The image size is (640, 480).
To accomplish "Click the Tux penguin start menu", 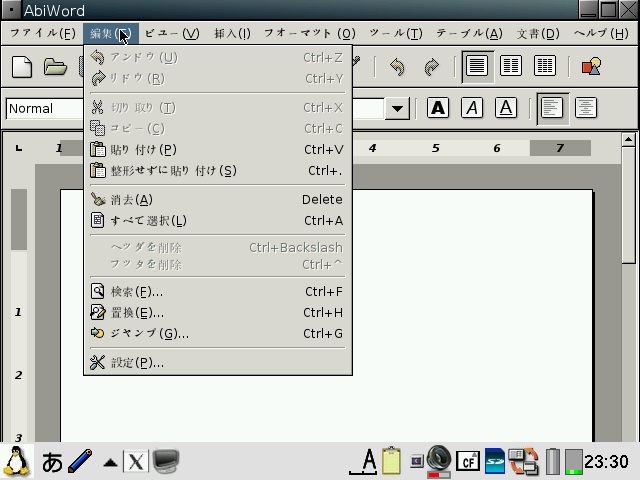I will pos(17,461).
